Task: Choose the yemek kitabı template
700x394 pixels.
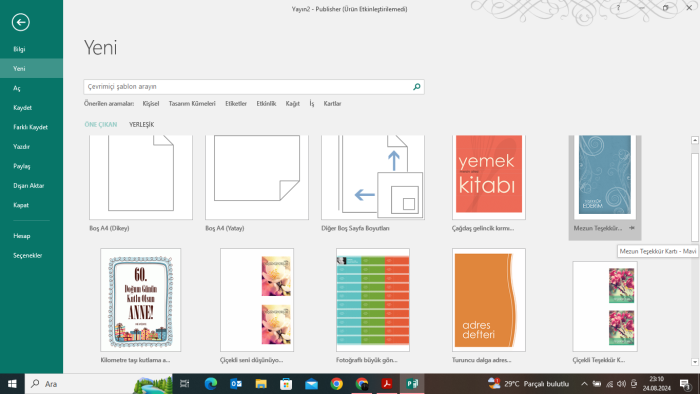Action: click(x=489, y=177)
